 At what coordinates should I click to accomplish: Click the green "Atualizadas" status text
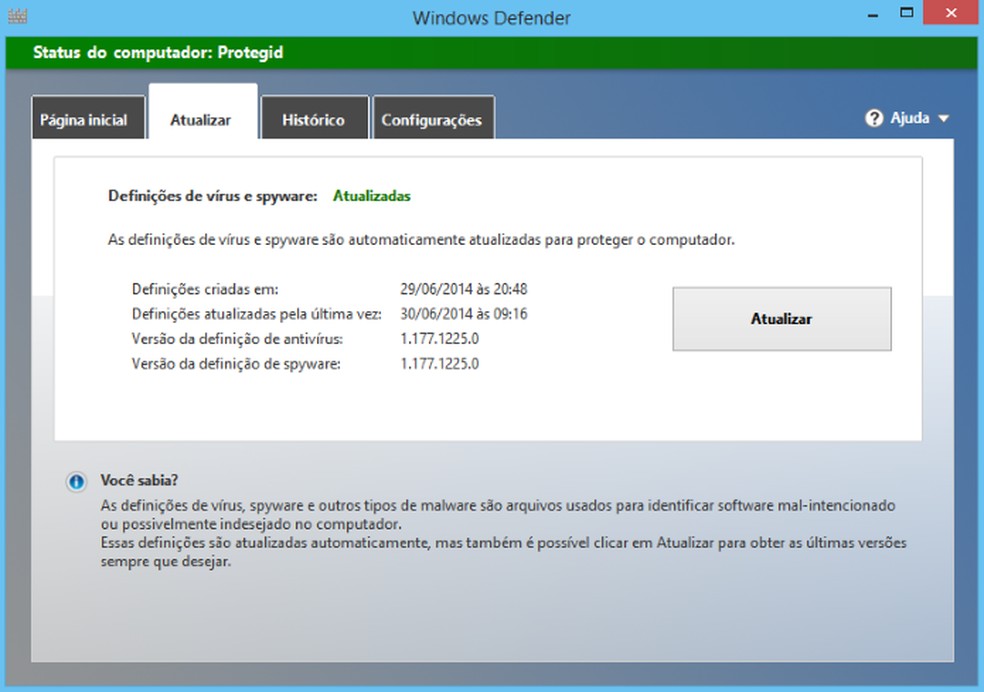tap(370, 196)
